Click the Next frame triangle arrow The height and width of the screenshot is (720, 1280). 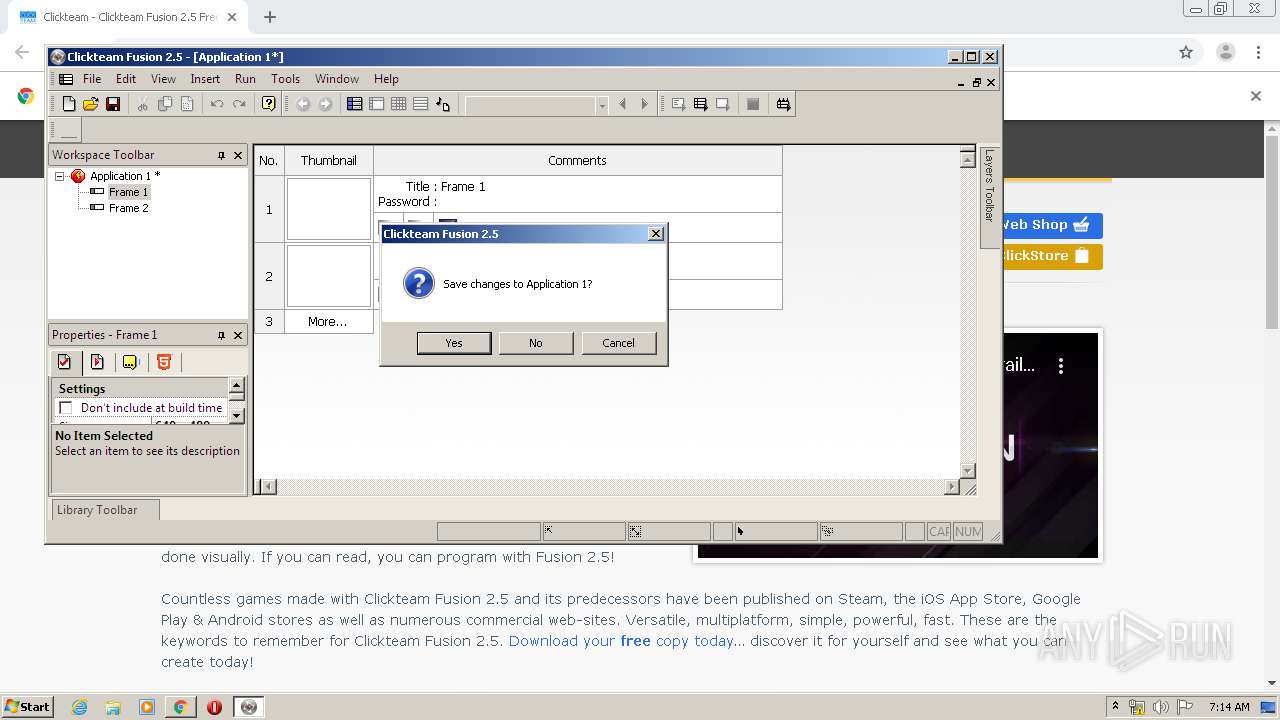pos(645,104)
